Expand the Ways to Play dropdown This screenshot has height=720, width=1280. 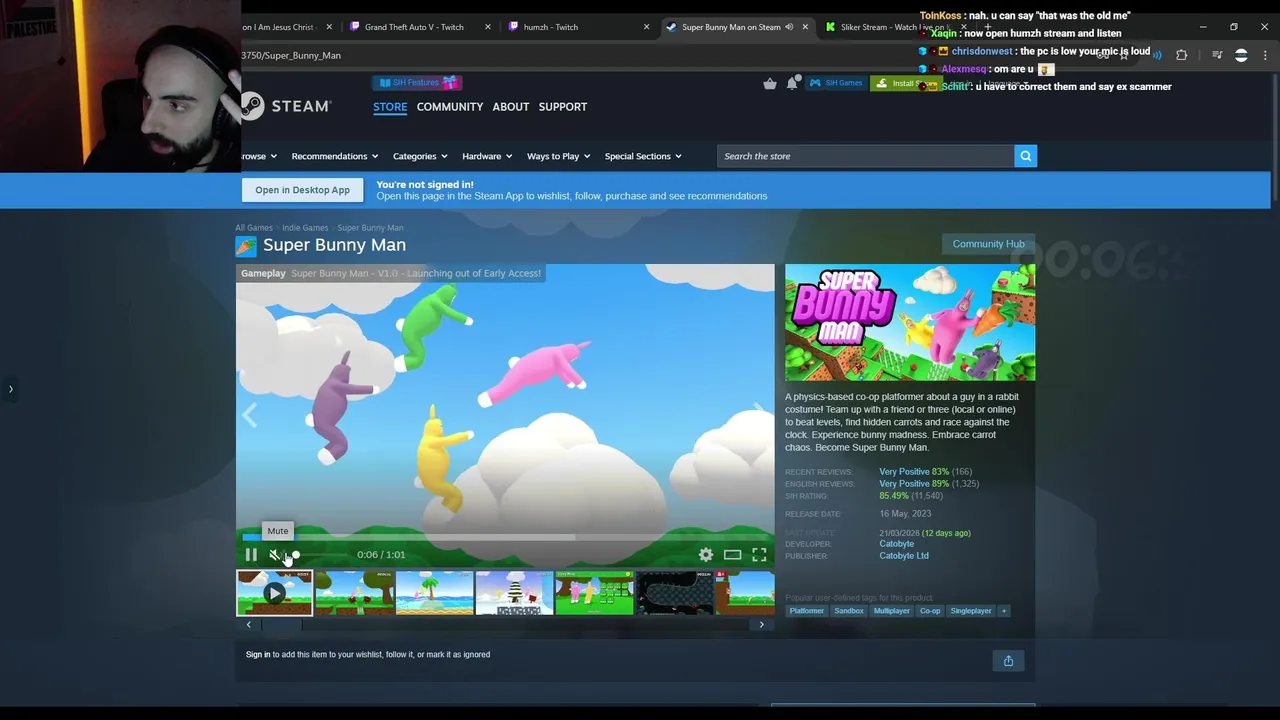coord(558,156)
